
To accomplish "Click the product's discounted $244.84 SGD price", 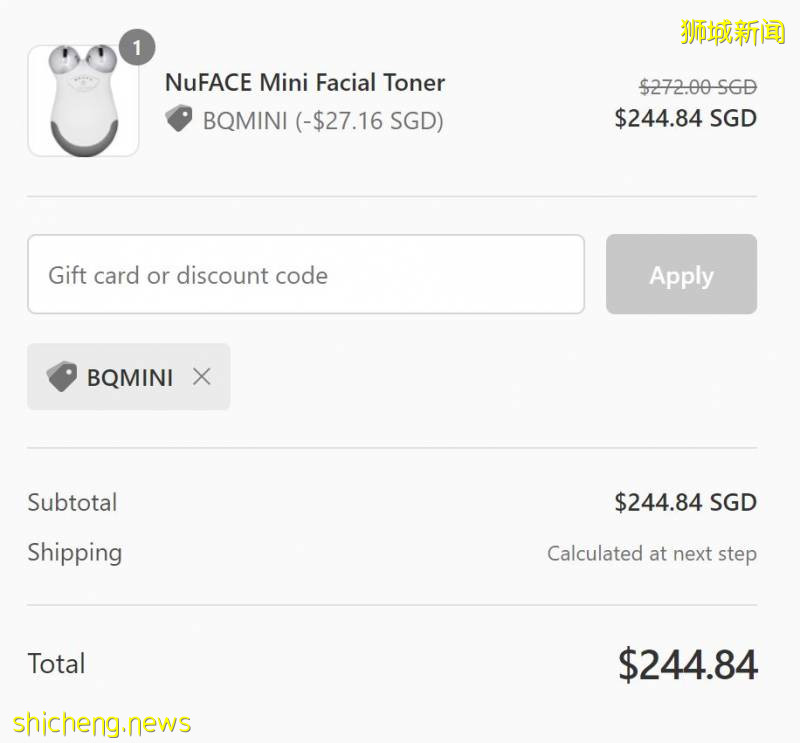I will pyautogui.click(x=685, y=118).
